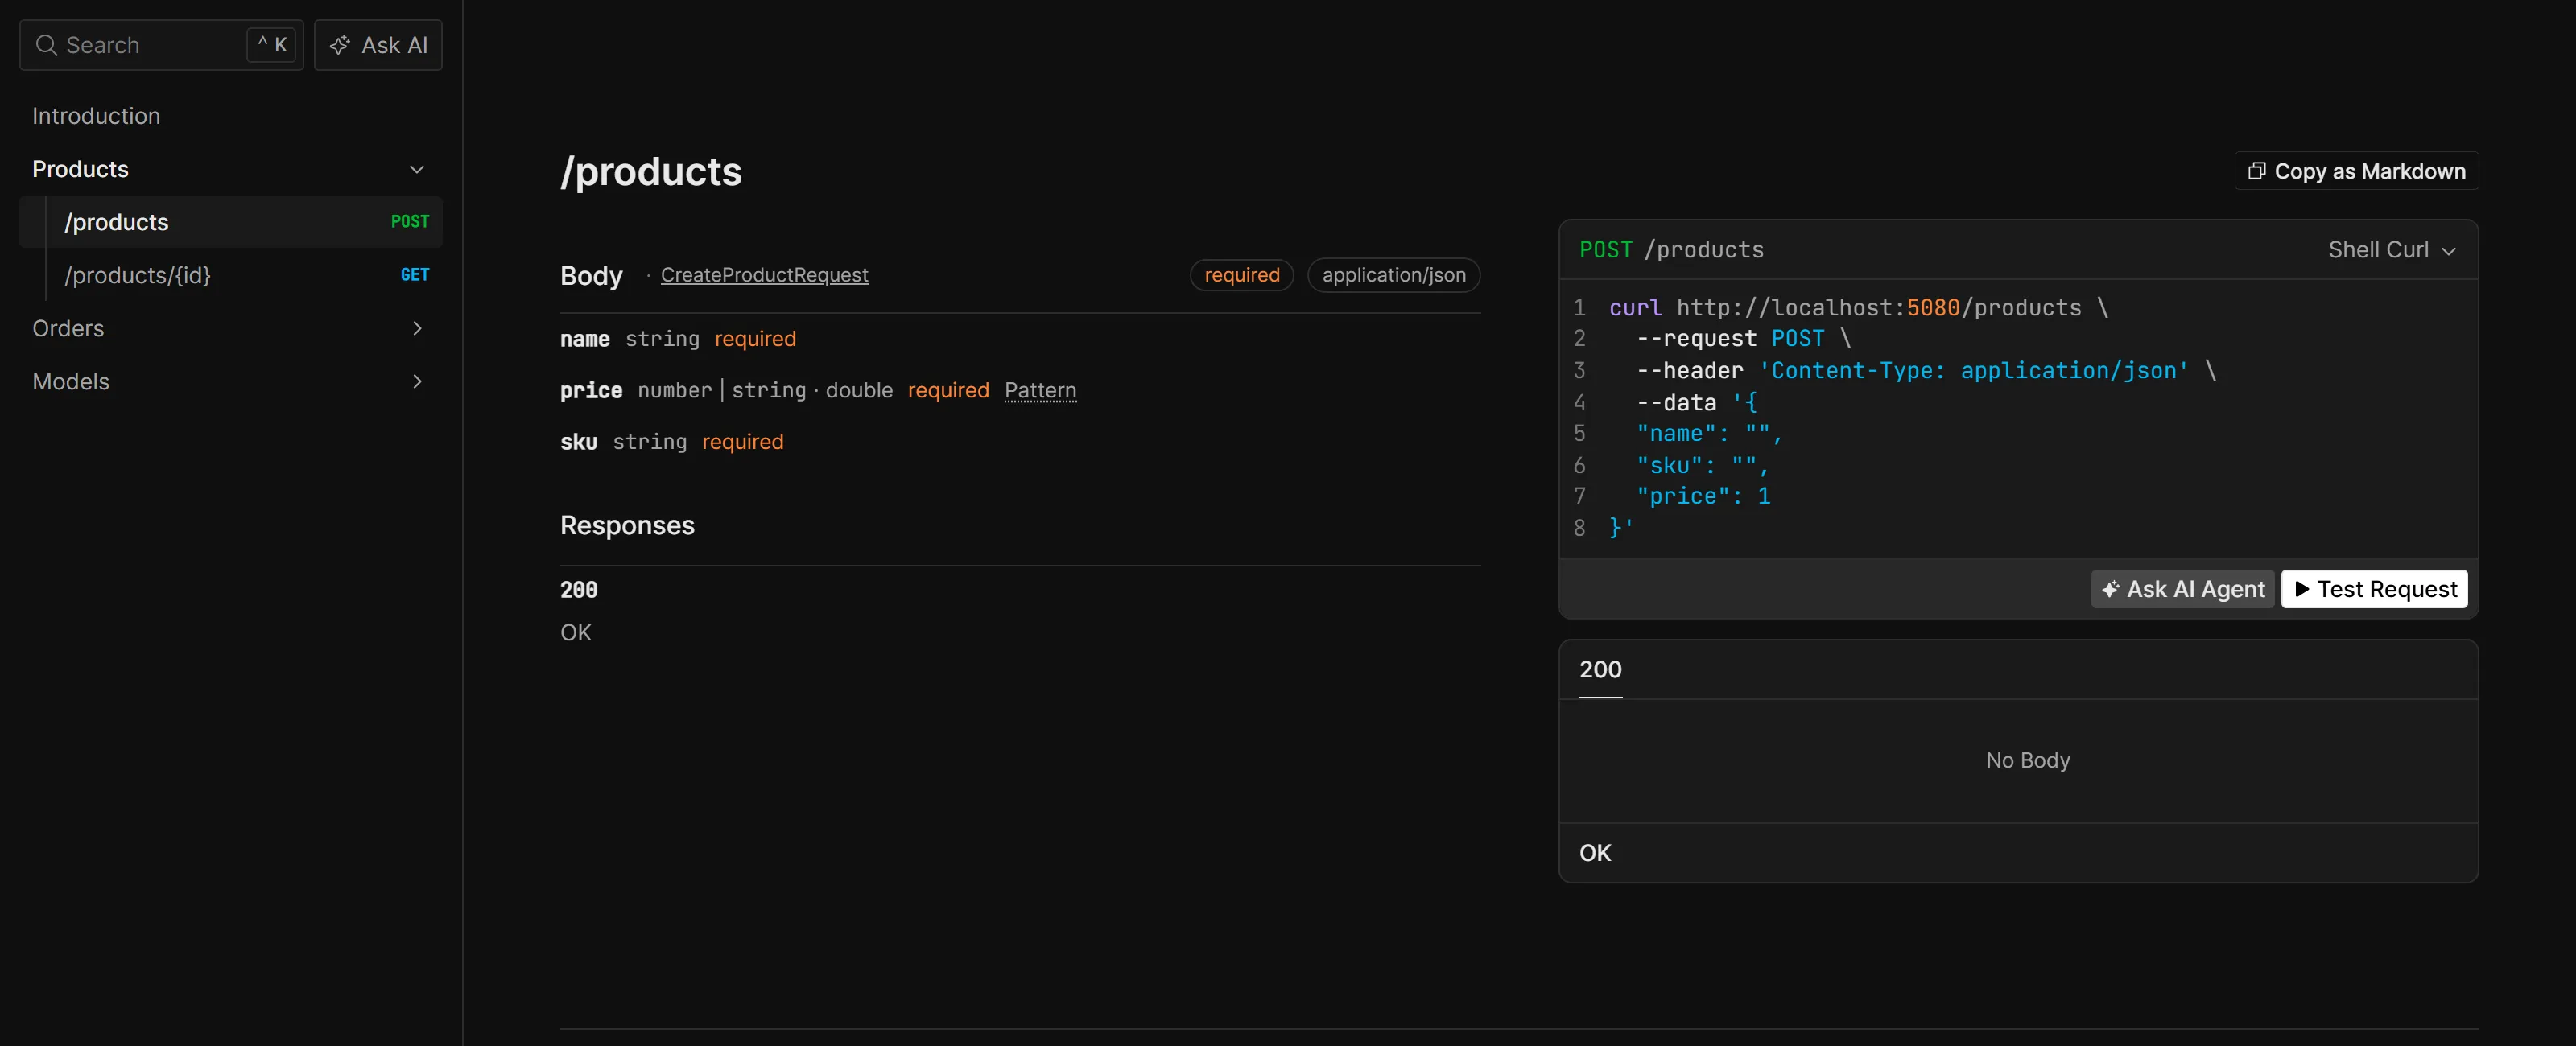
Task: Click the application/json badge
Action: [1393, 275]
